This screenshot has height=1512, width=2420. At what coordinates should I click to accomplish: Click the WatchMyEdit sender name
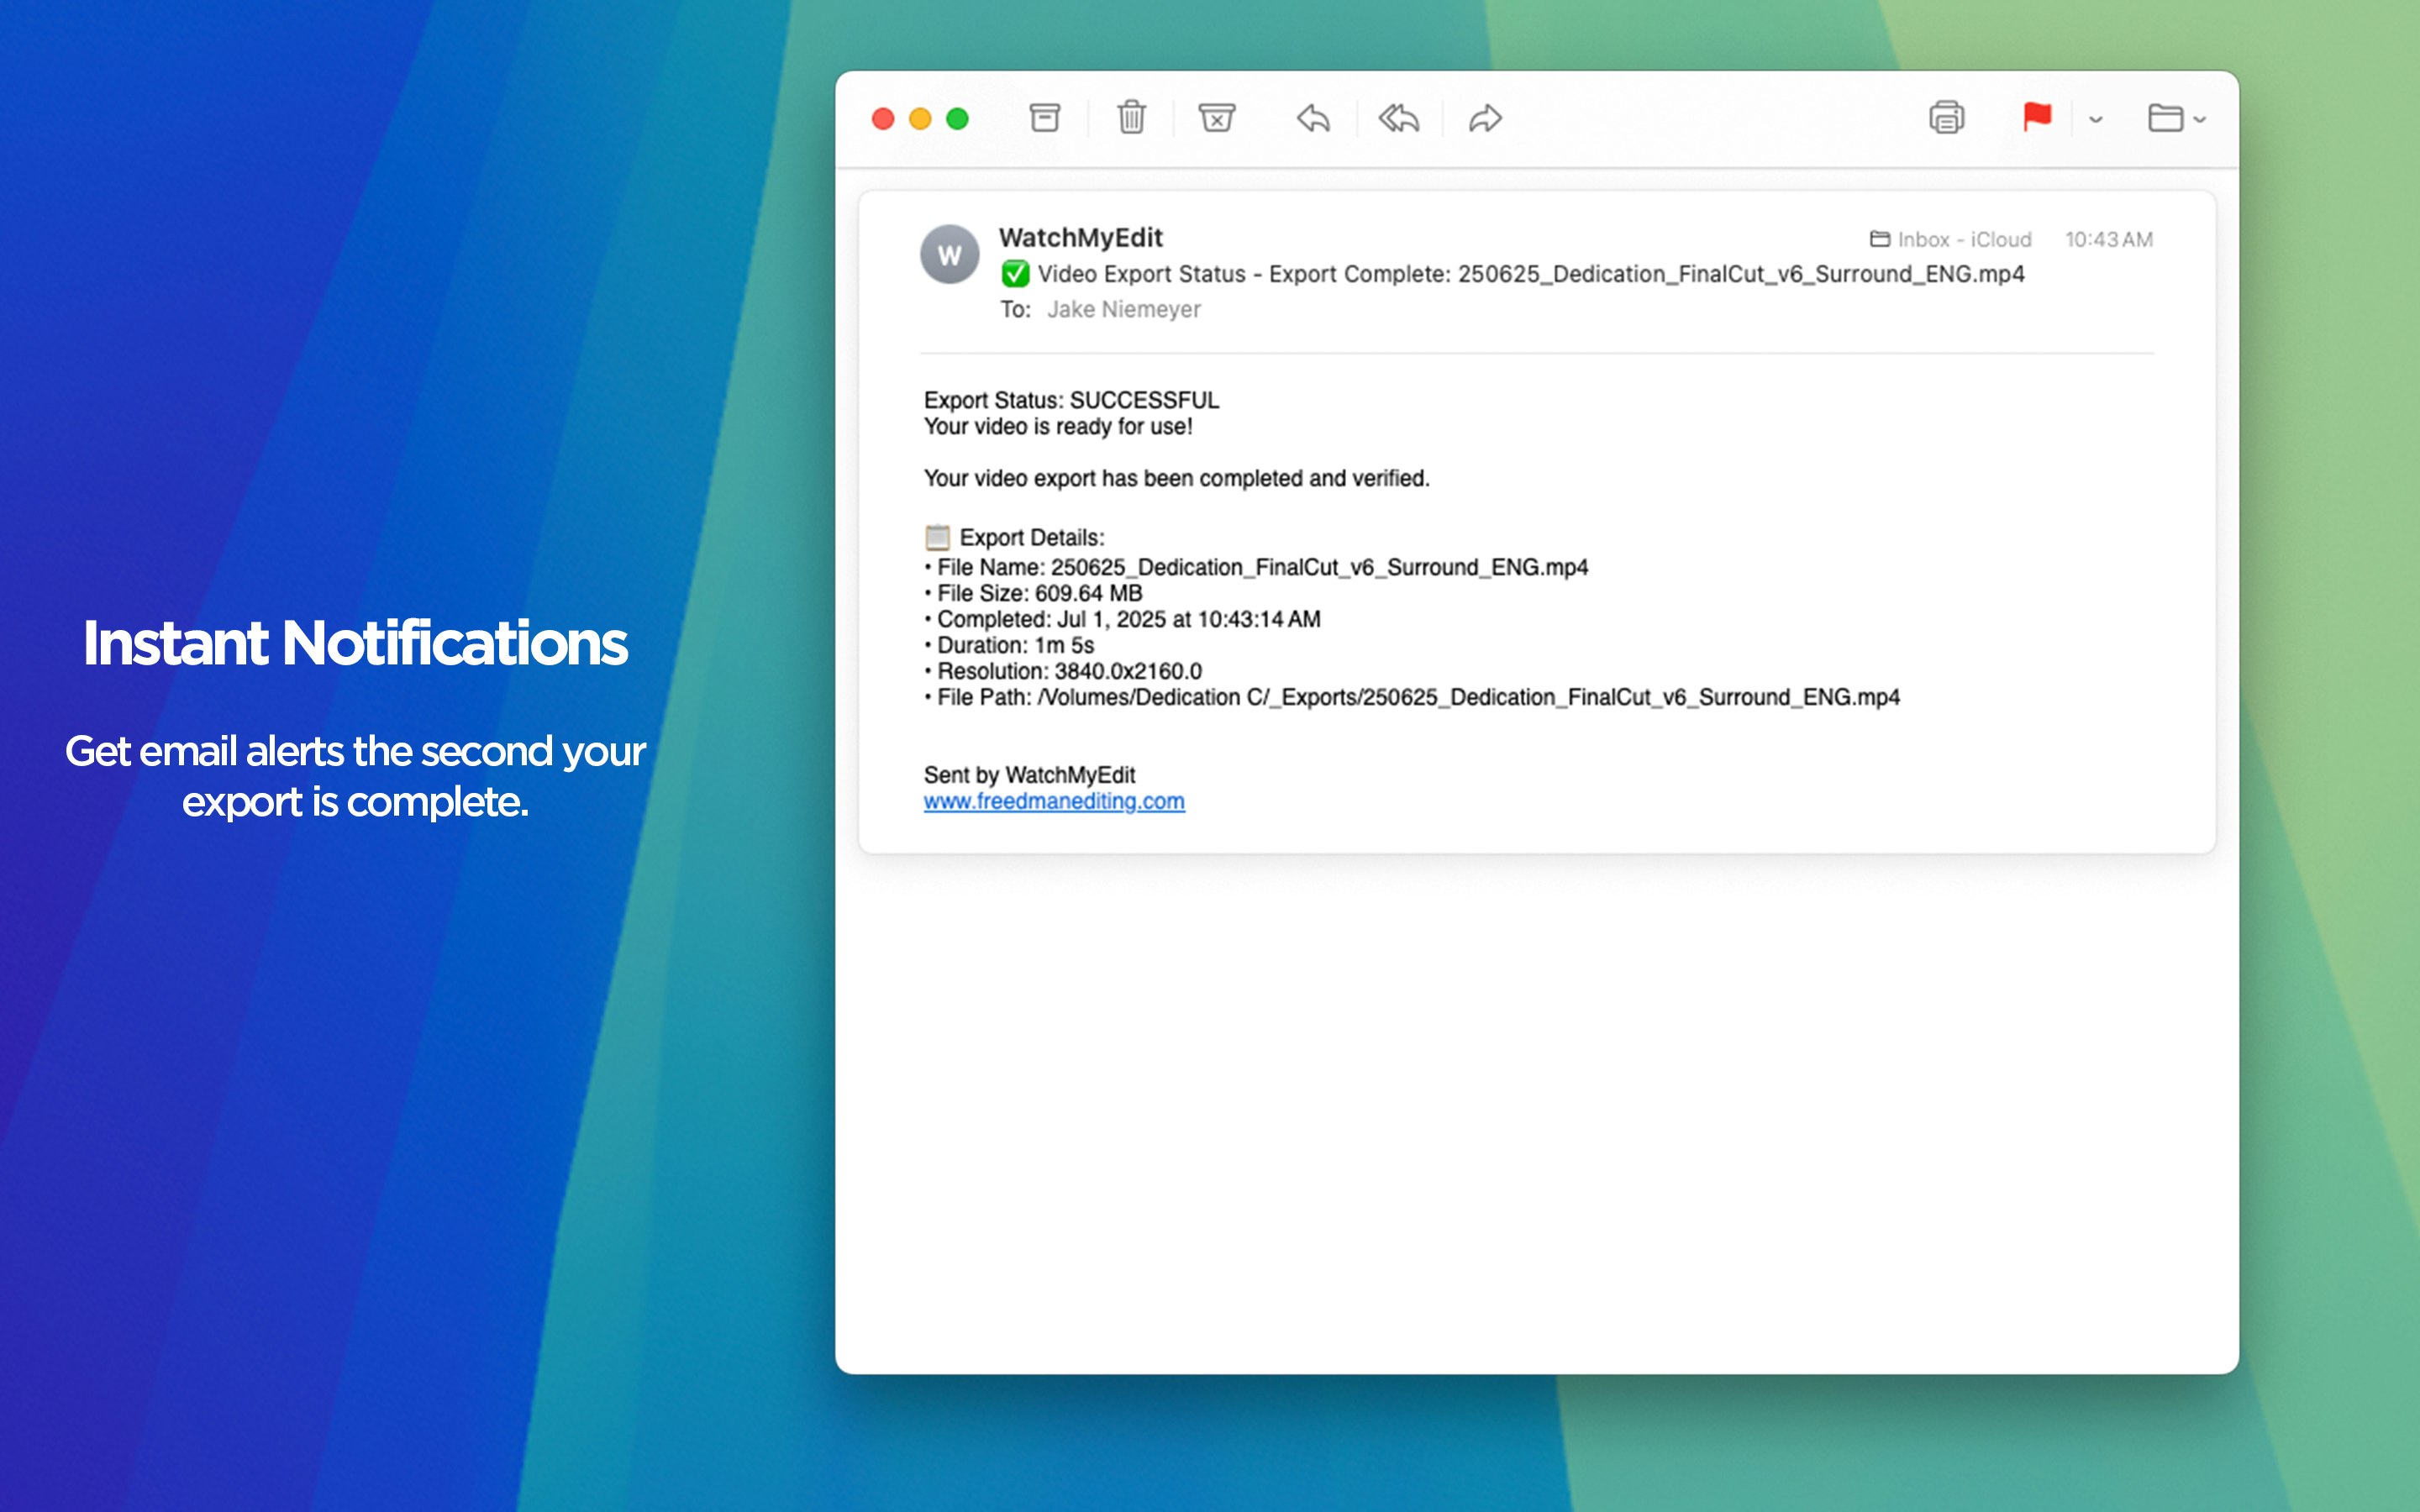point(1080,238)
